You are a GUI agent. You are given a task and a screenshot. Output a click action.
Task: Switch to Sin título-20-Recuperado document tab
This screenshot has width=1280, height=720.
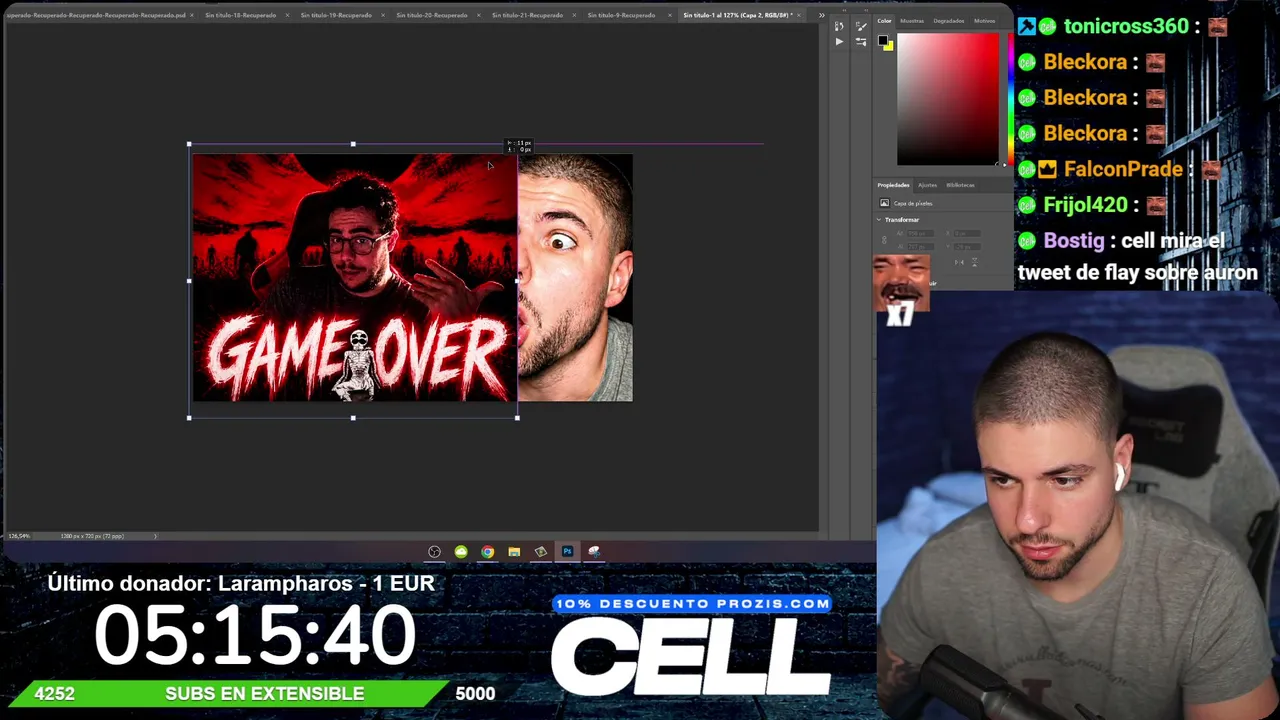point(431,15)
